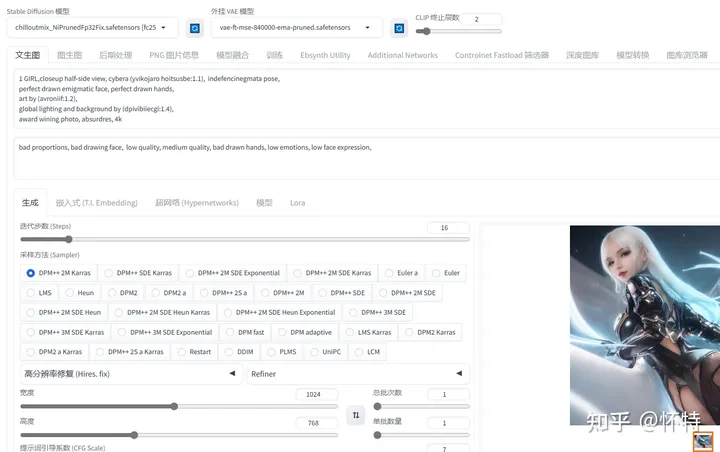Screen dimensions: 720x452
Task: Select the DPM2 a sampler
Action: point(169,293)
